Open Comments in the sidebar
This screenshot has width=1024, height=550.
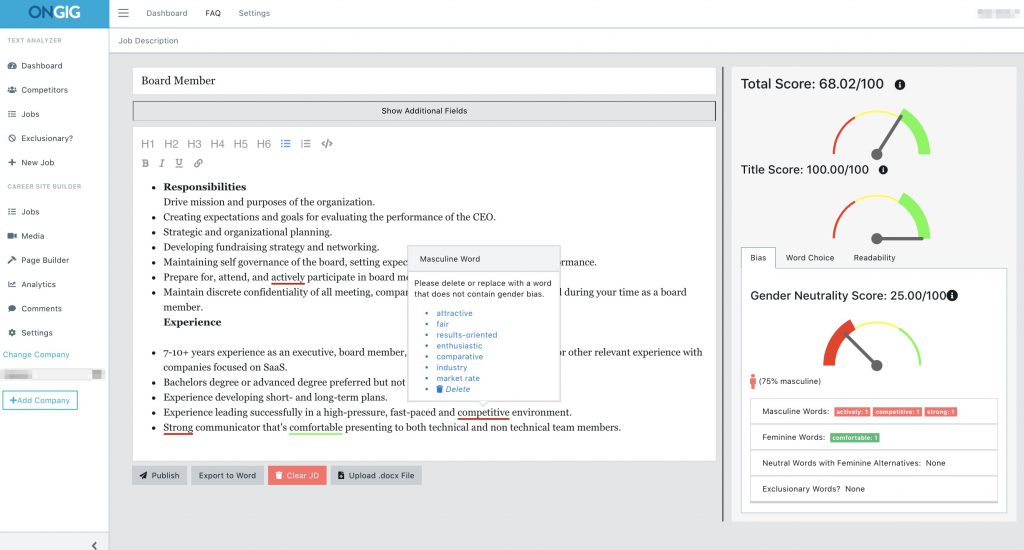coord(35,309)
